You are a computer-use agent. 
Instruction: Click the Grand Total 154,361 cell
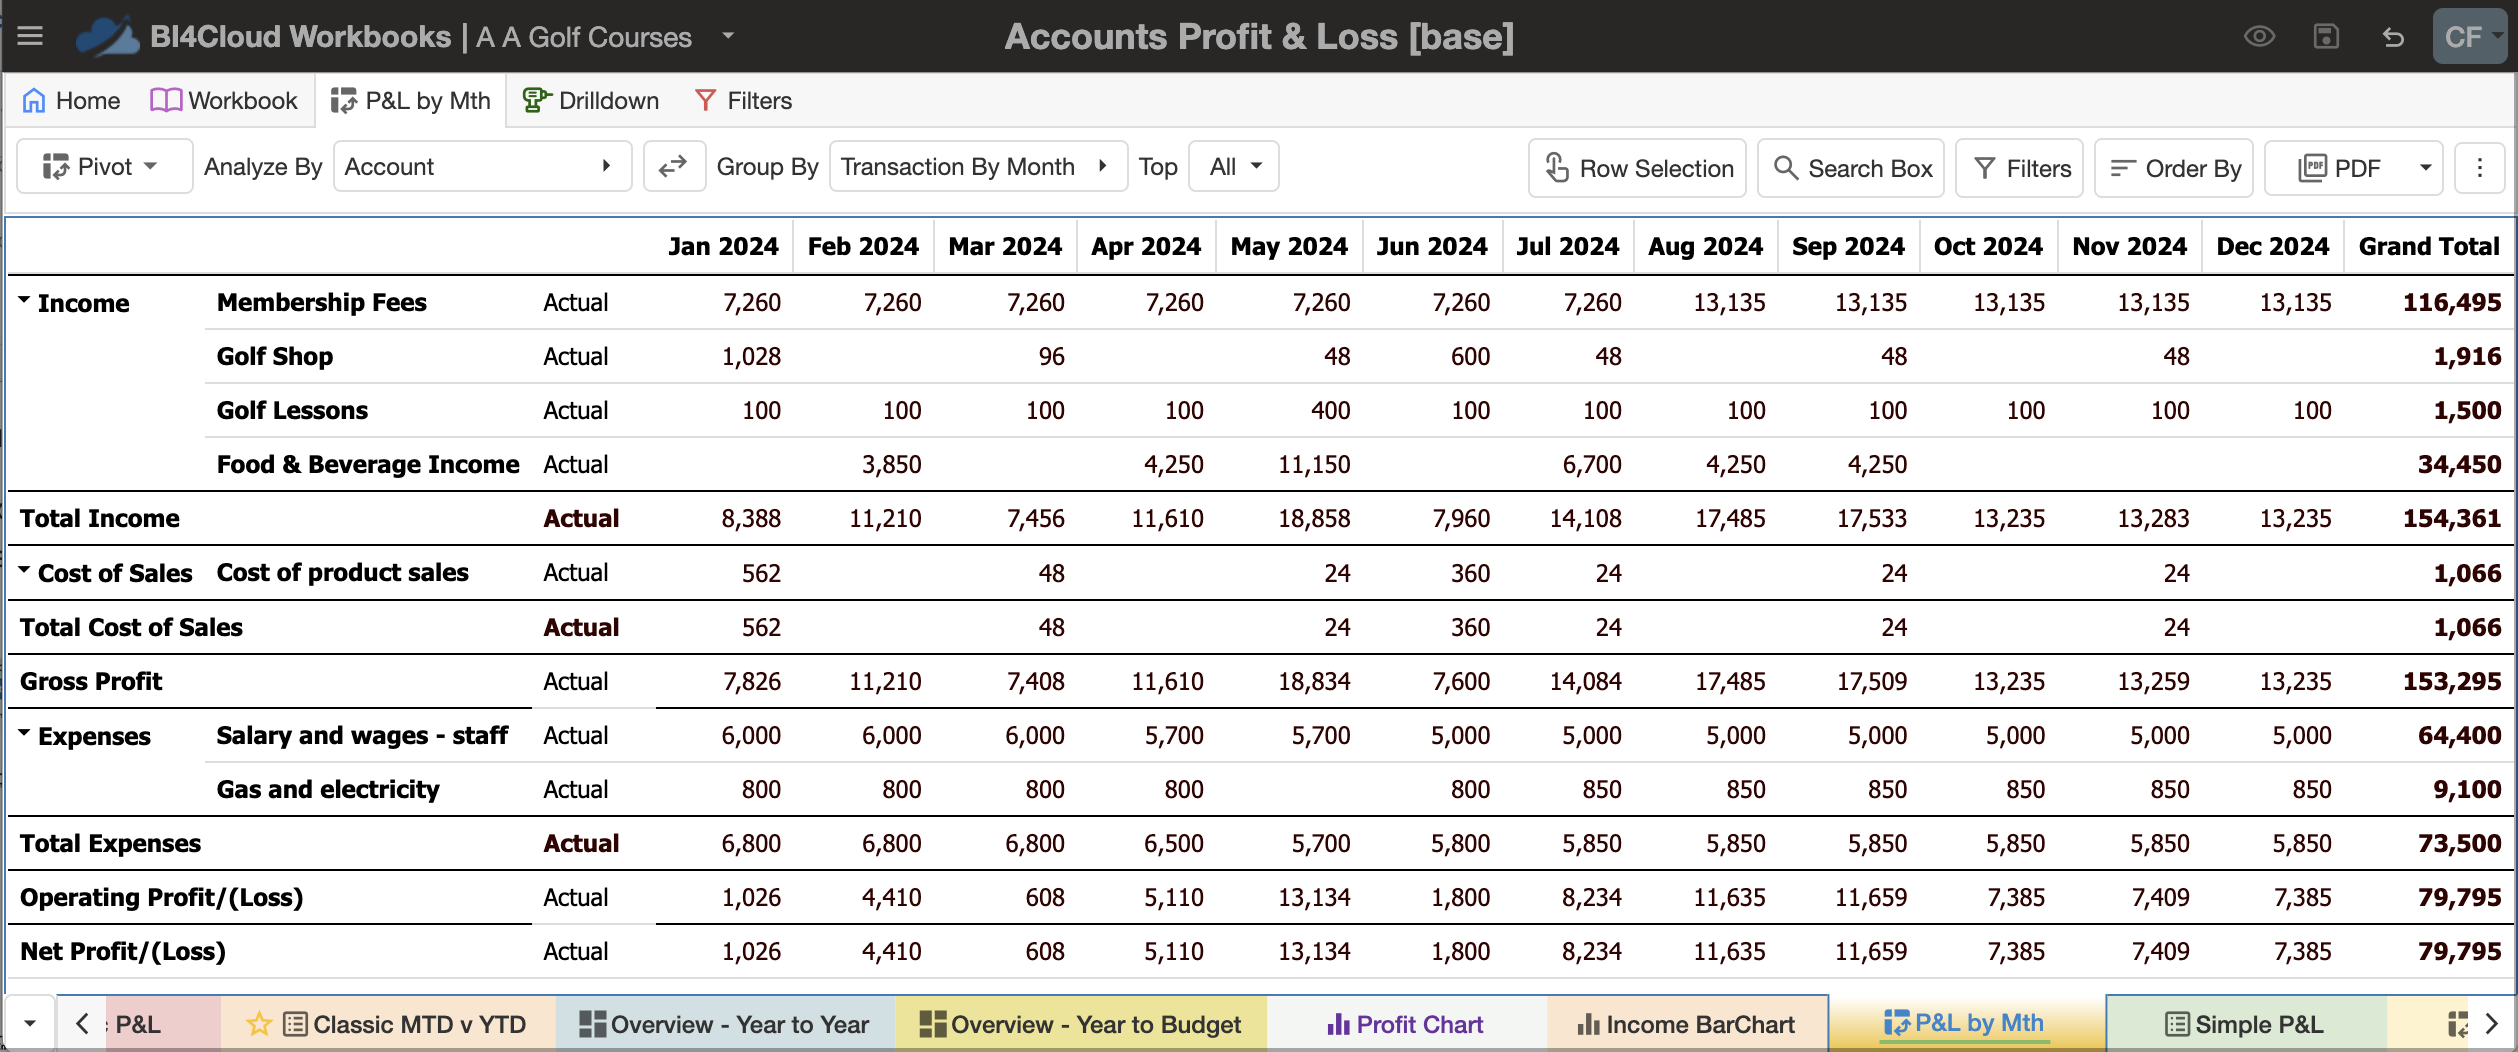pos(2451,519)
